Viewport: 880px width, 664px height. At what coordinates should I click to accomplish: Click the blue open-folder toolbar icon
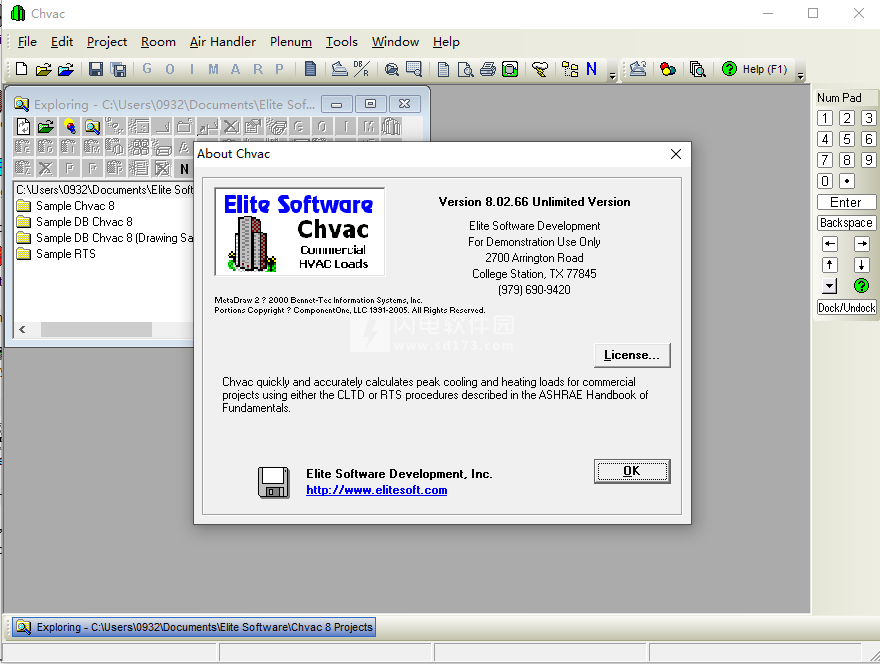[66, 70]
